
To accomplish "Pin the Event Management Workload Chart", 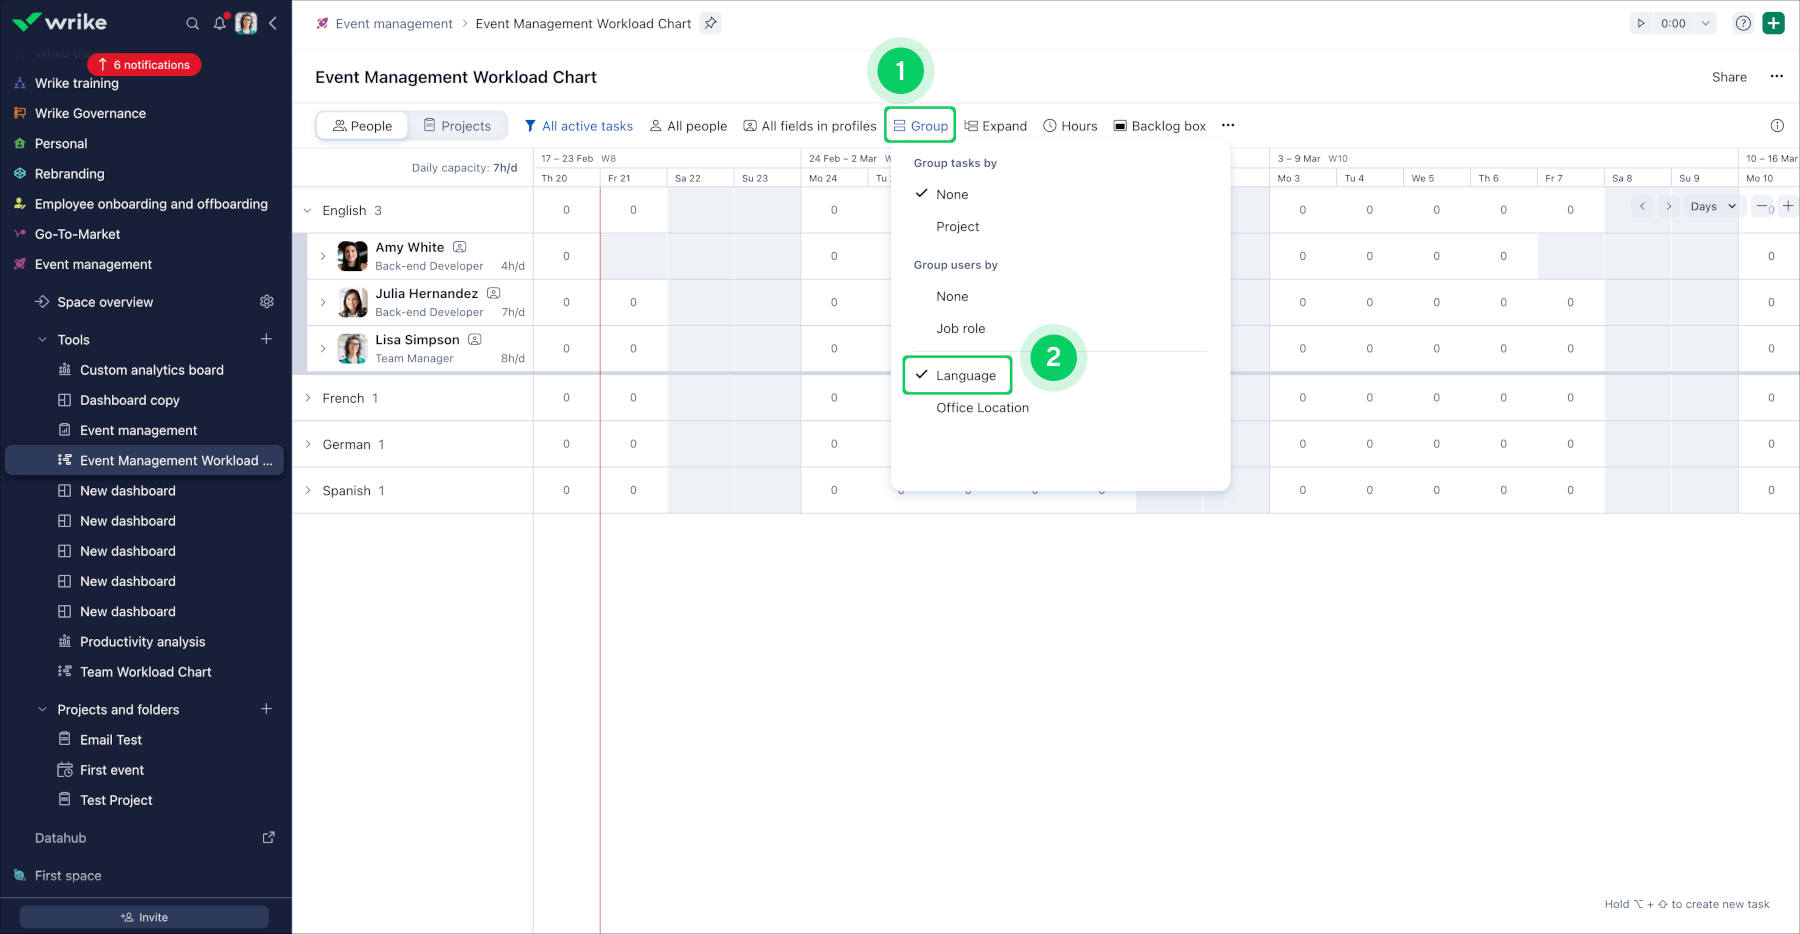I will pos(710,23).
